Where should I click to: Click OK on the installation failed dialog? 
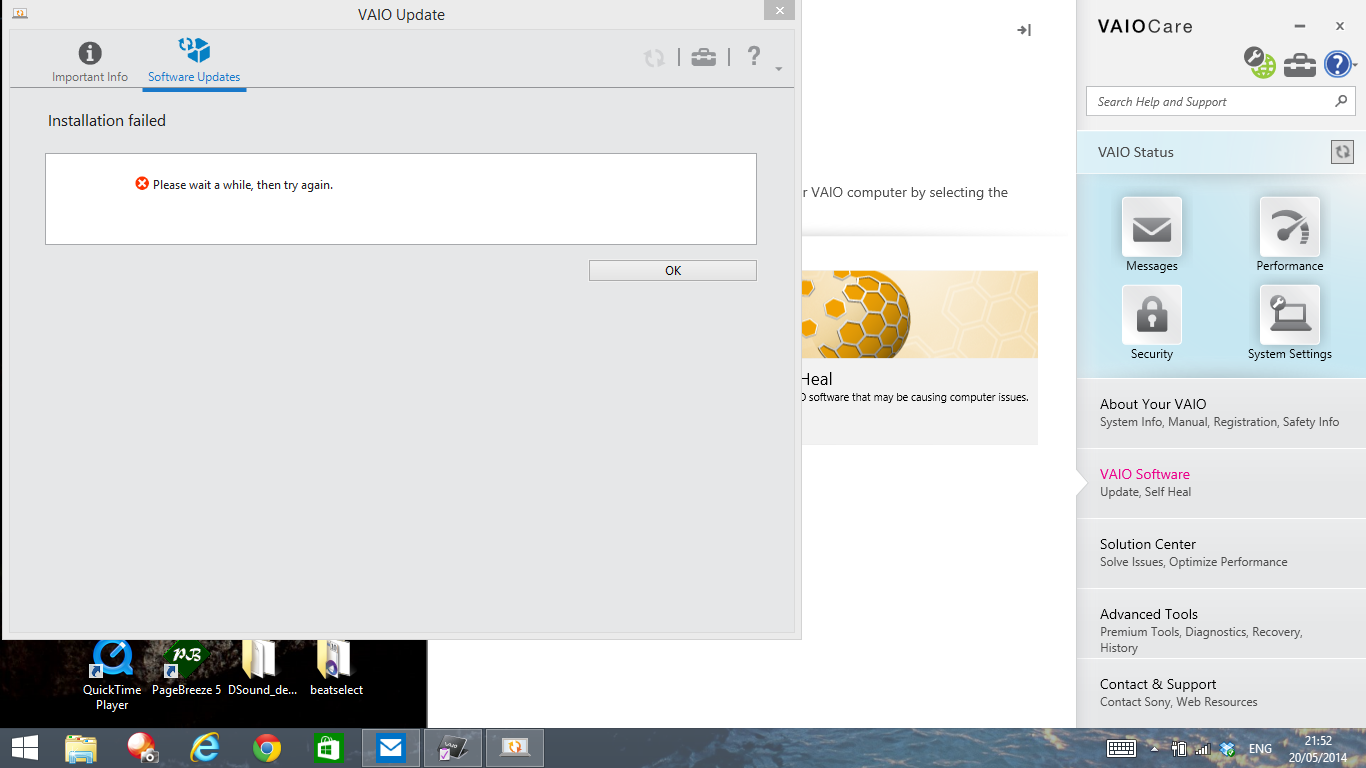(672, 270)
